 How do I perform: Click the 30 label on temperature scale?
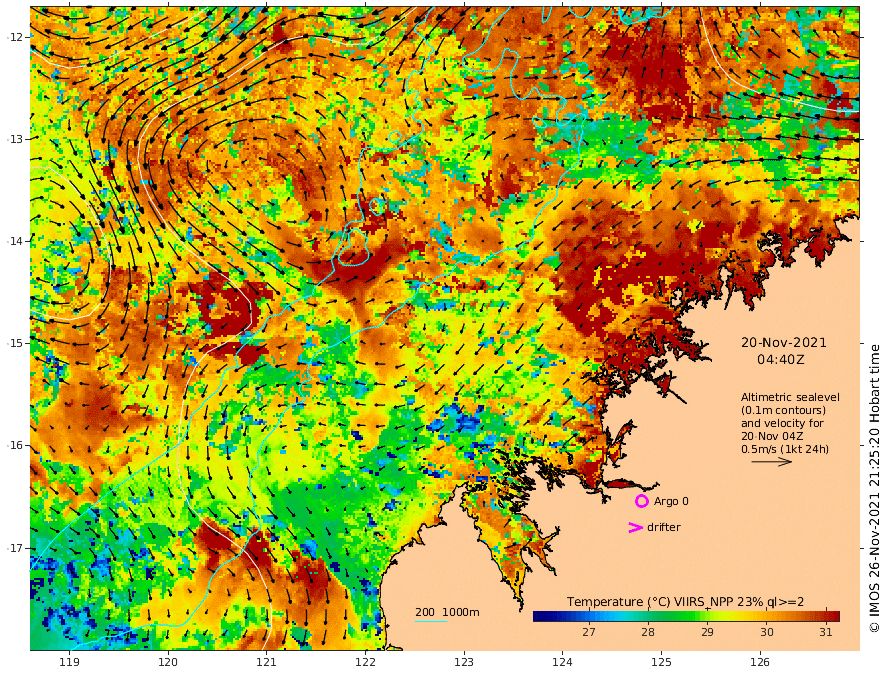coord(767,632)
